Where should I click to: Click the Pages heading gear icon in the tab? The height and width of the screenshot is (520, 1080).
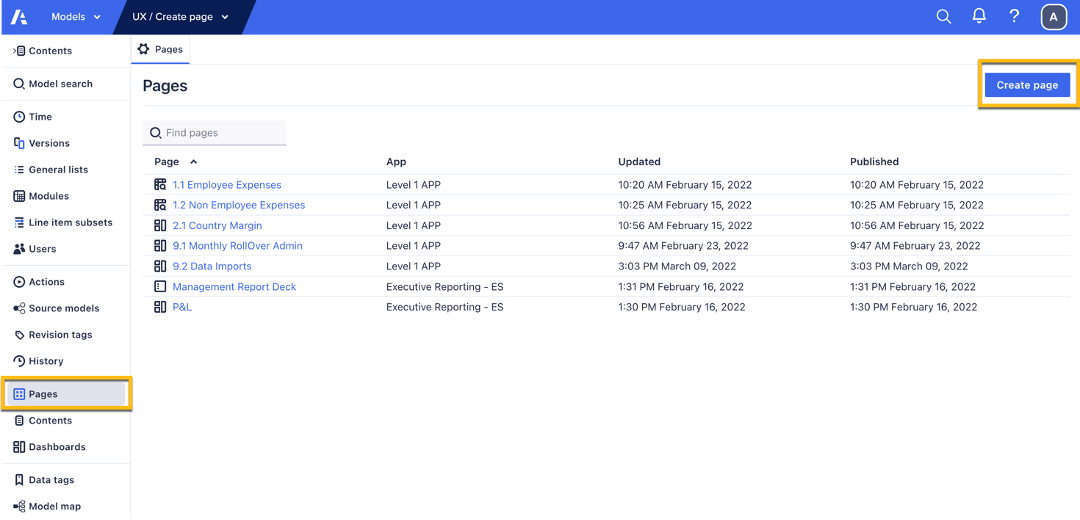(x=143, y=49)
